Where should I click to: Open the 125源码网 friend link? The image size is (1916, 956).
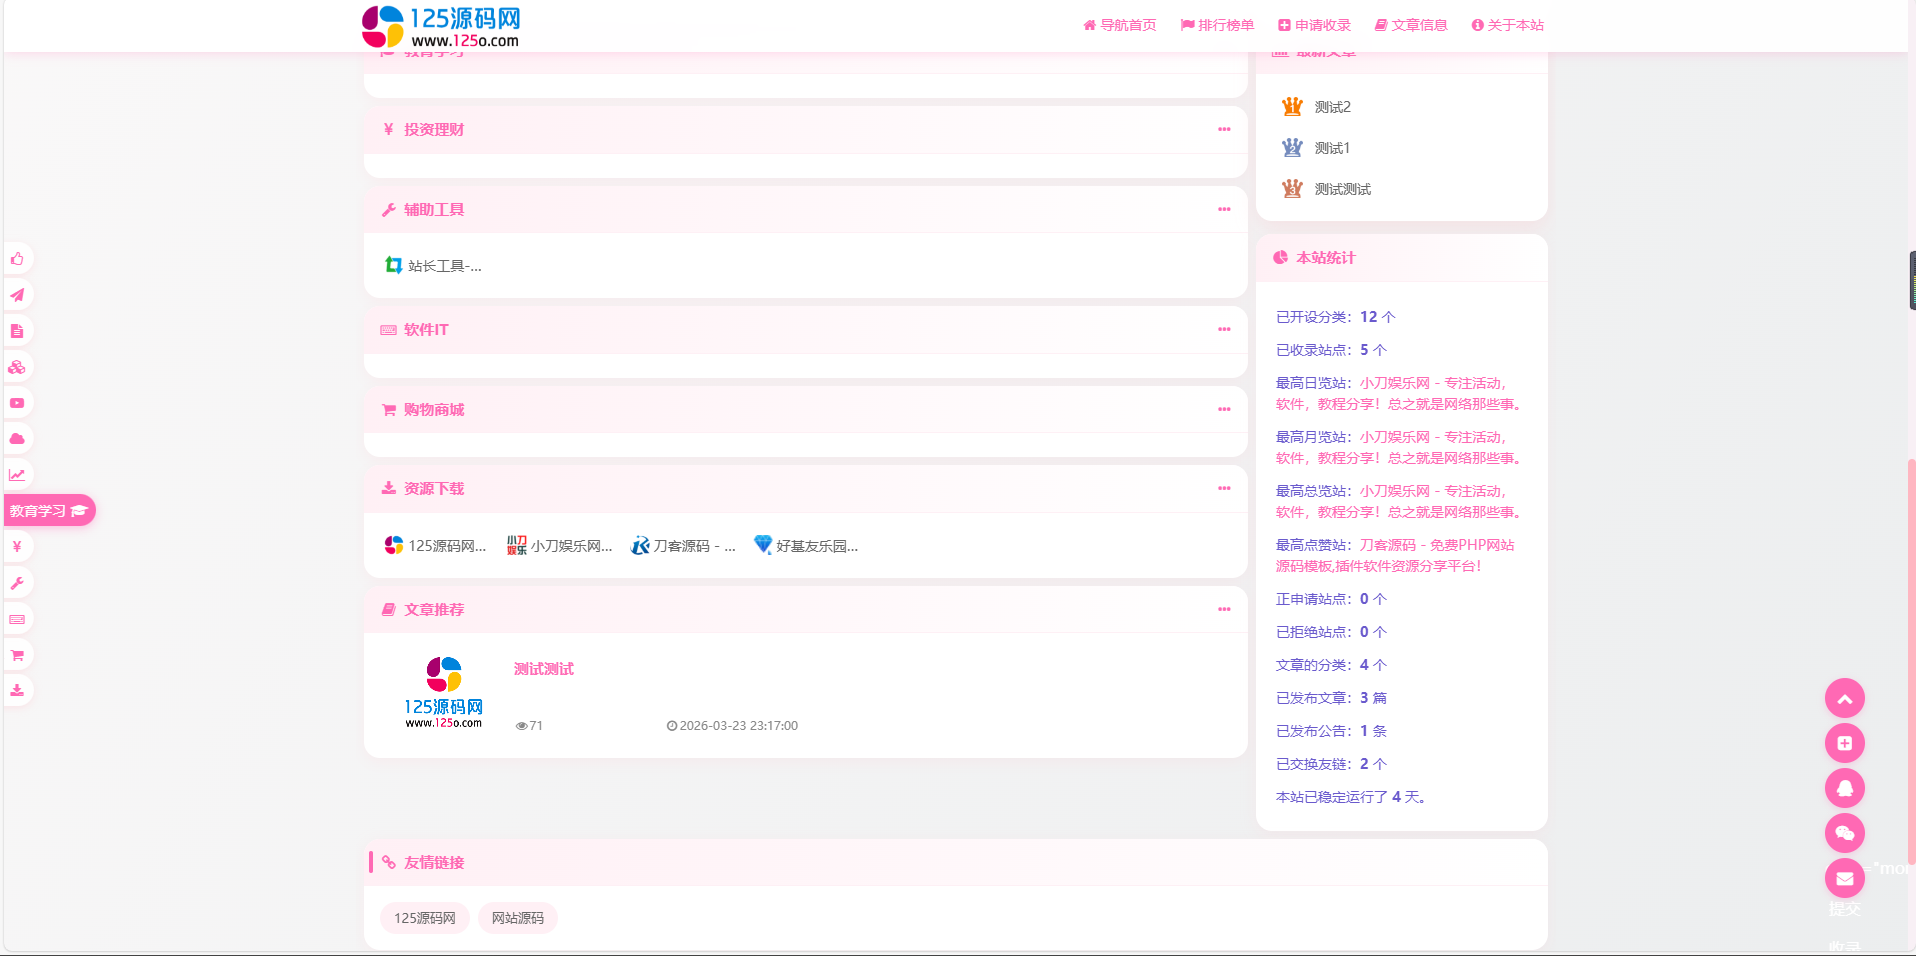click(x=425, y=918)
